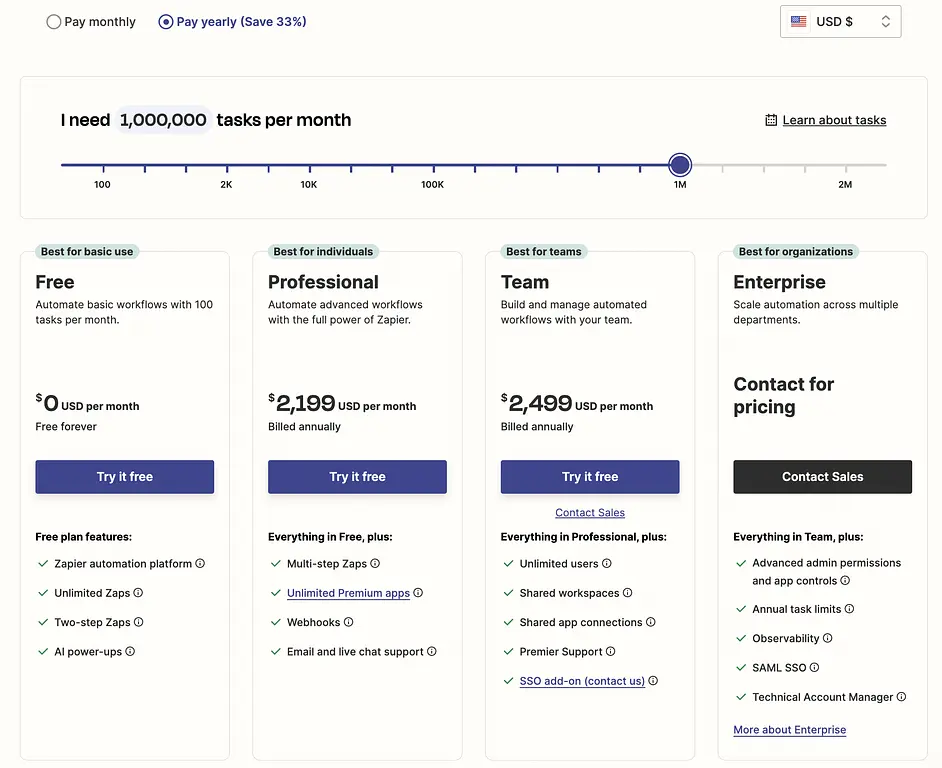Click info icon next to Zapier automation platform
This screenshot has width=942, height=768.
tap(200, 564)
